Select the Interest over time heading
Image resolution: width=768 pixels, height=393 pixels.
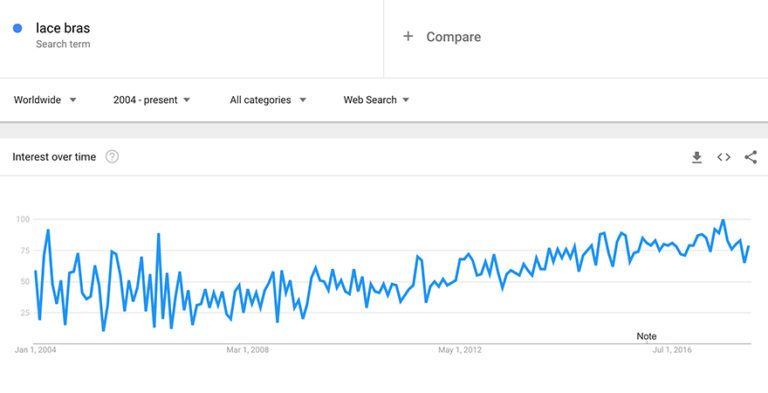tap(54, 157)
